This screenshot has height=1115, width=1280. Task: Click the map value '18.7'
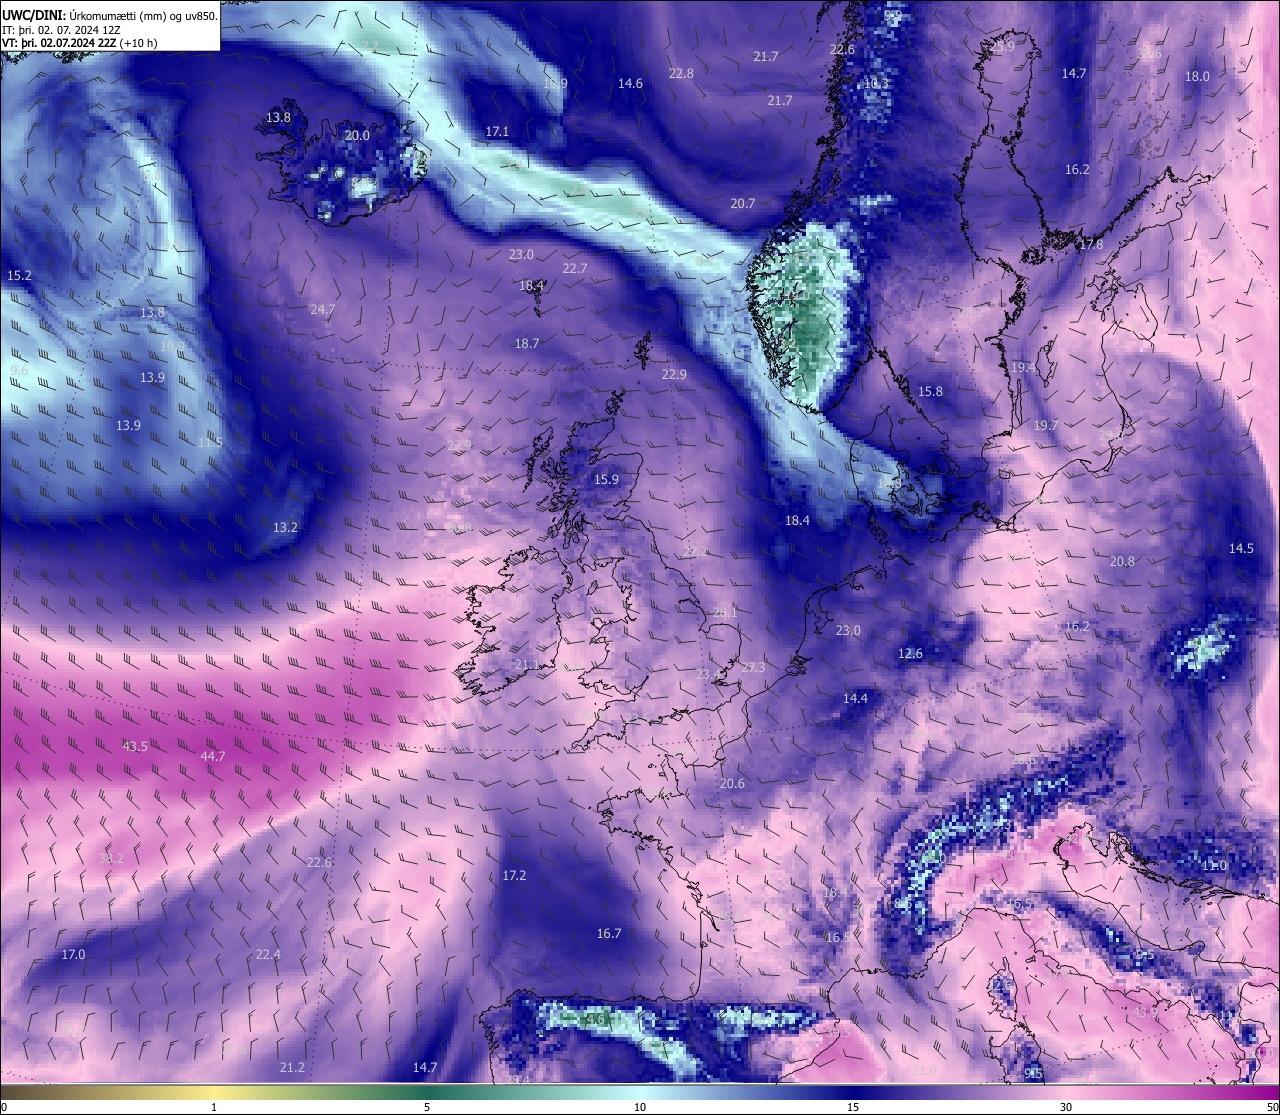click(527, 343)
